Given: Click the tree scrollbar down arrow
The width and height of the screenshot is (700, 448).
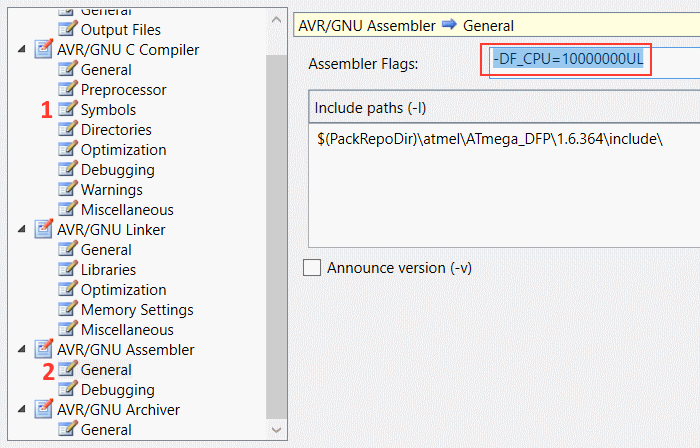Looking at the screenshot, I should (277, 428).
